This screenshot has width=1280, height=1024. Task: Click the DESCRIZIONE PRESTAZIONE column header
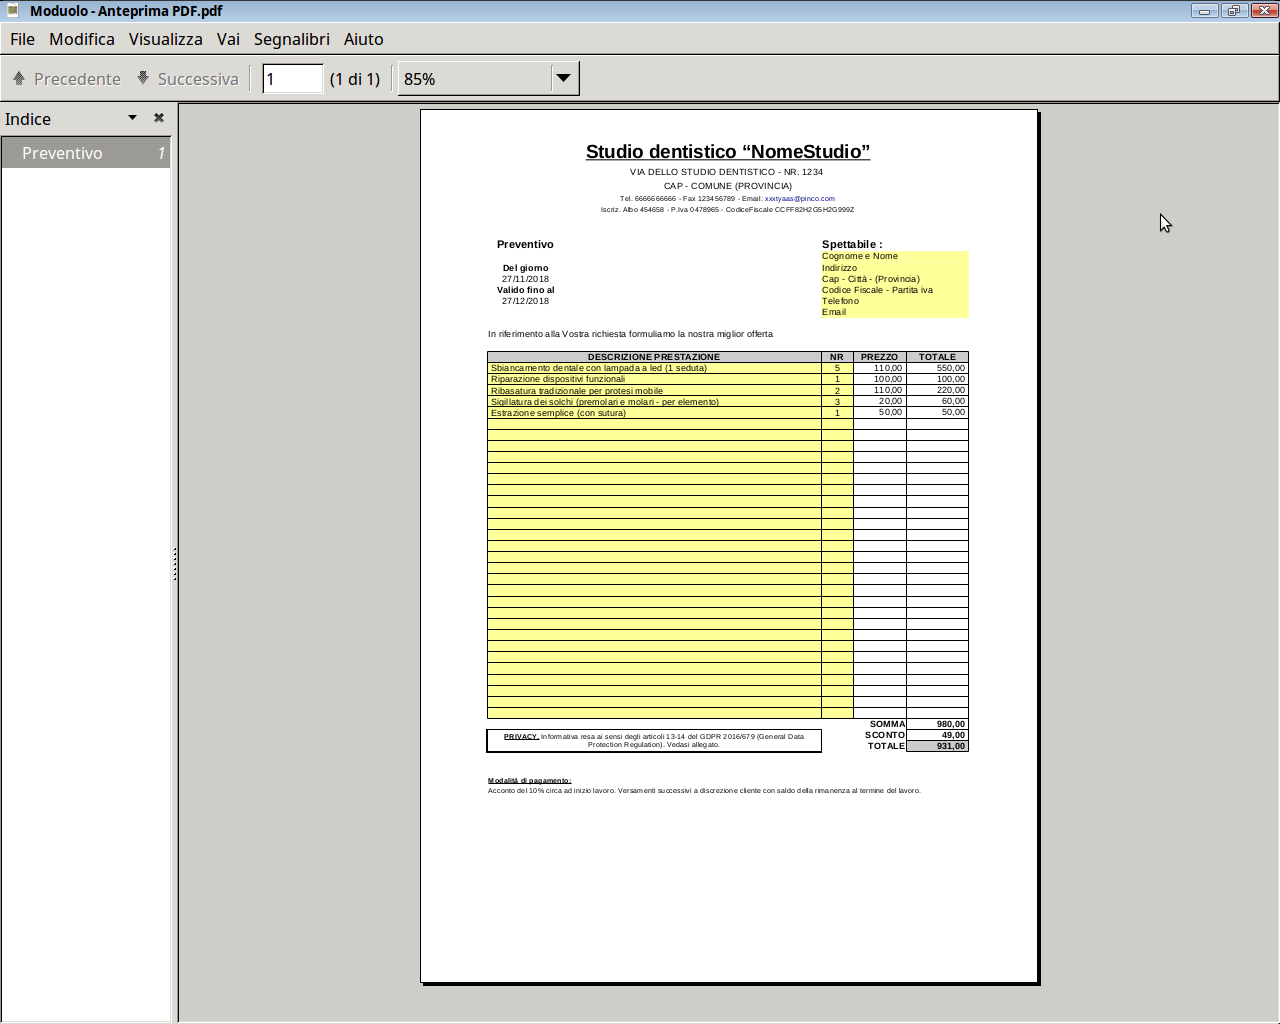point(654,357)
